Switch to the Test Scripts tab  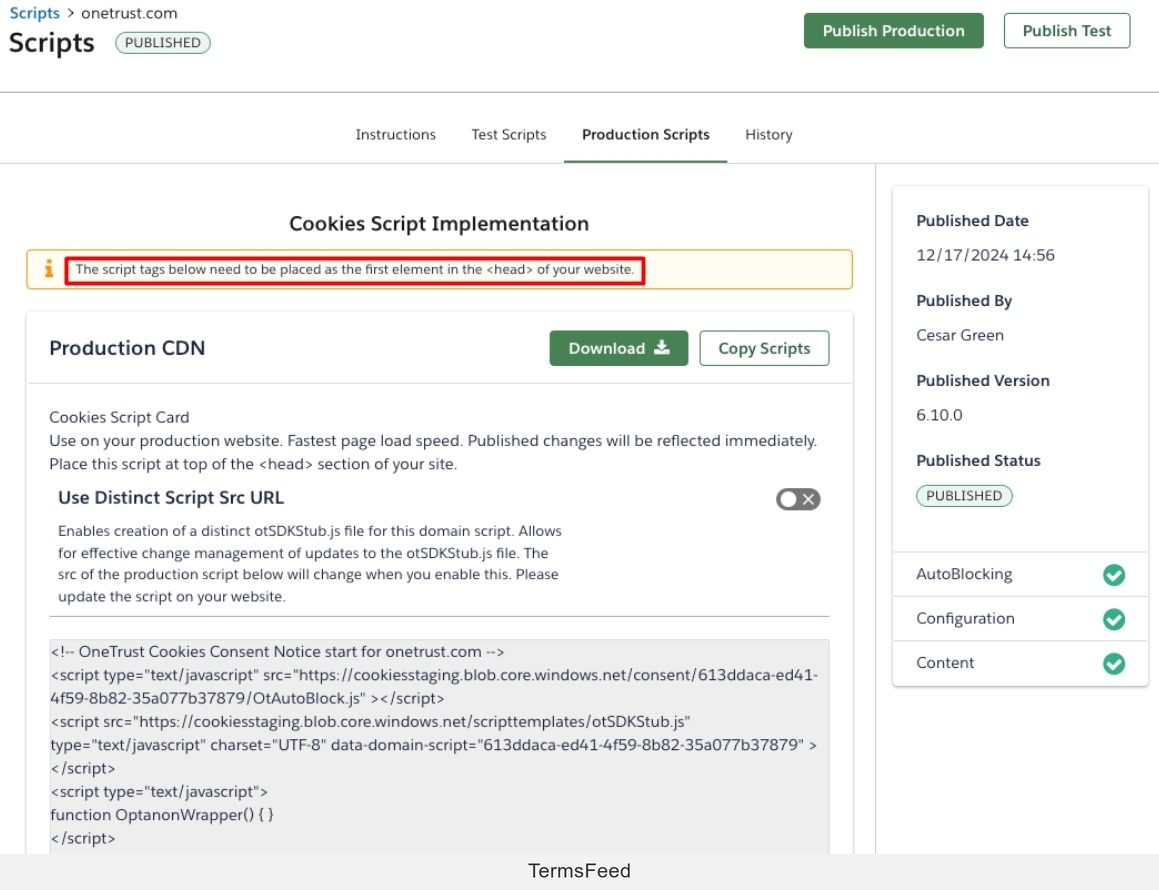point(509,135)
